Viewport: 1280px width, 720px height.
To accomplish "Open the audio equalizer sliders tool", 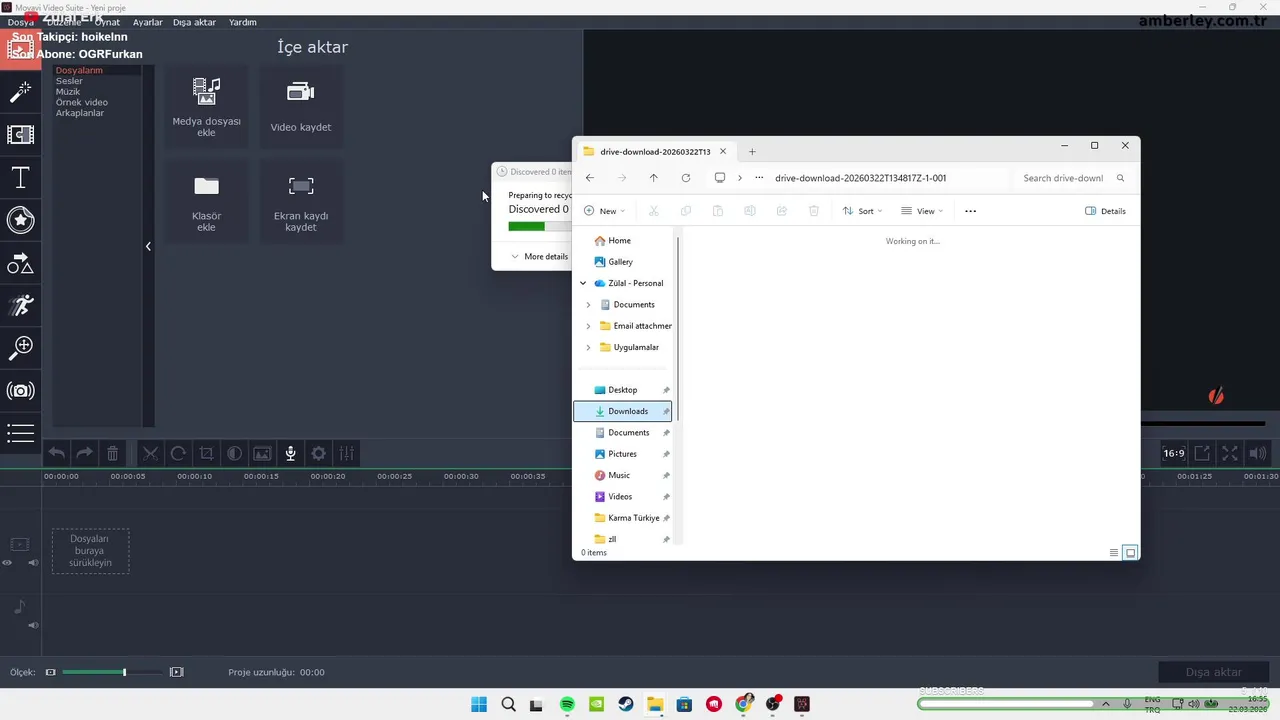I will point(346,454).
